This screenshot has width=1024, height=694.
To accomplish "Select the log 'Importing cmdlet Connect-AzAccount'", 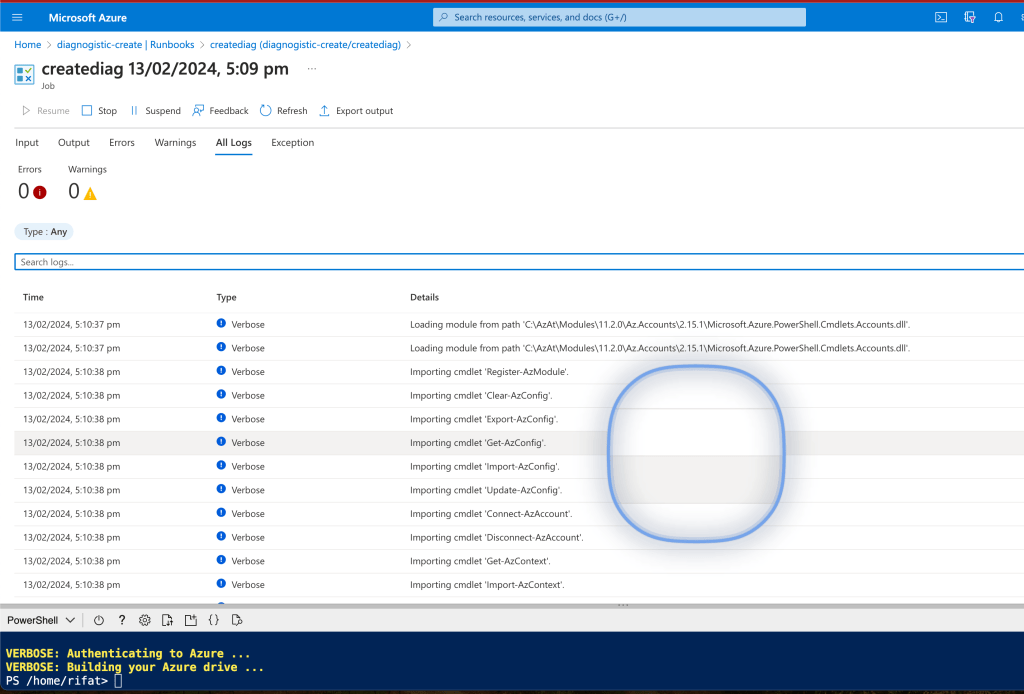I will point(519,514).
